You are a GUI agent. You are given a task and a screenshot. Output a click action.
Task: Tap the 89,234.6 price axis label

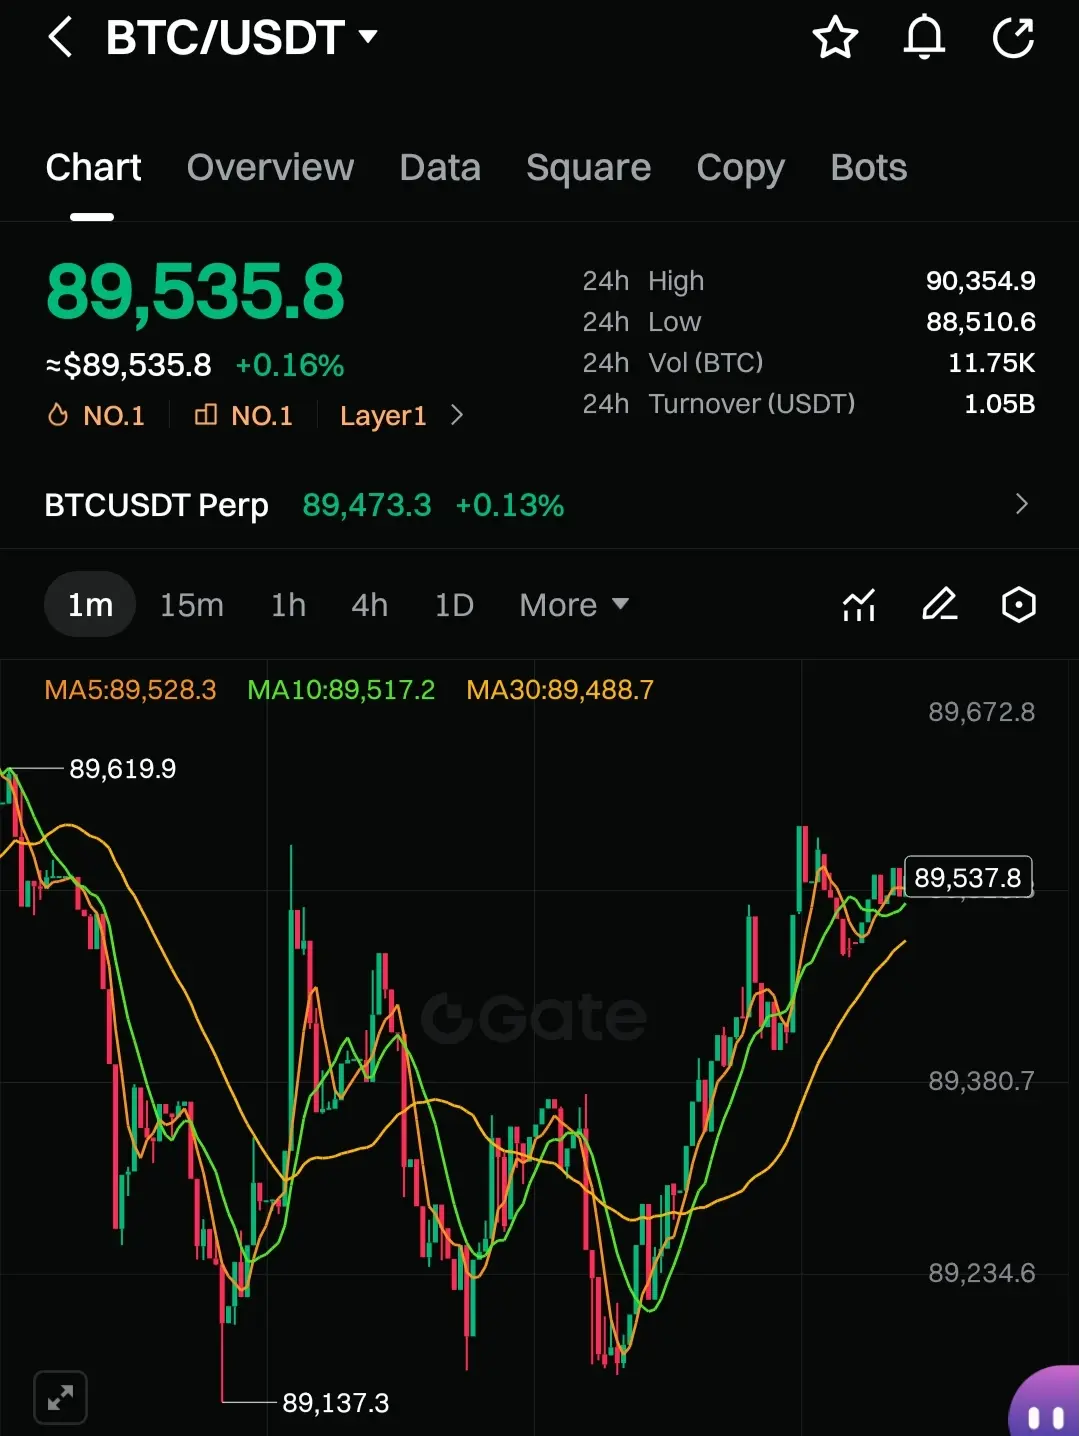[981, 1273]
